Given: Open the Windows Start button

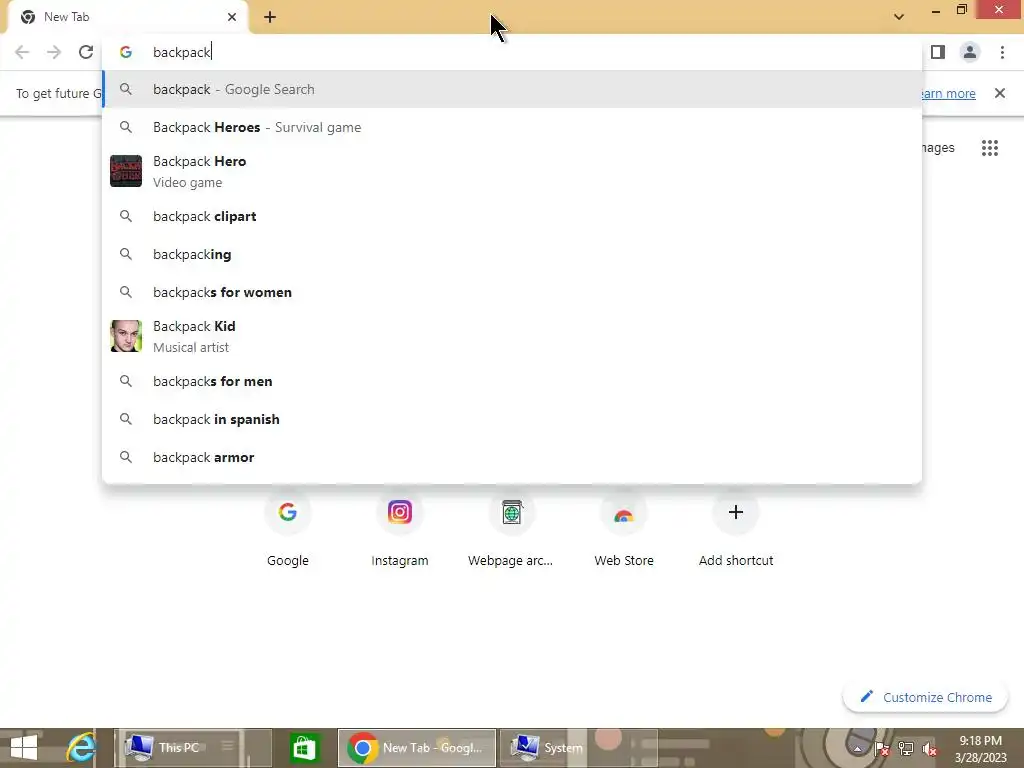Looking at the screenshot, I should 24,748.
